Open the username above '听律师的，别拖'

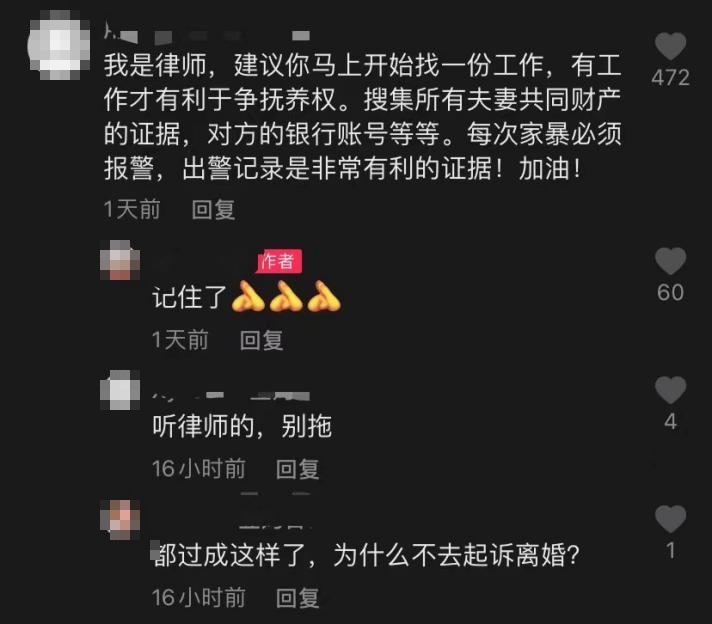(x=232, y=396)
